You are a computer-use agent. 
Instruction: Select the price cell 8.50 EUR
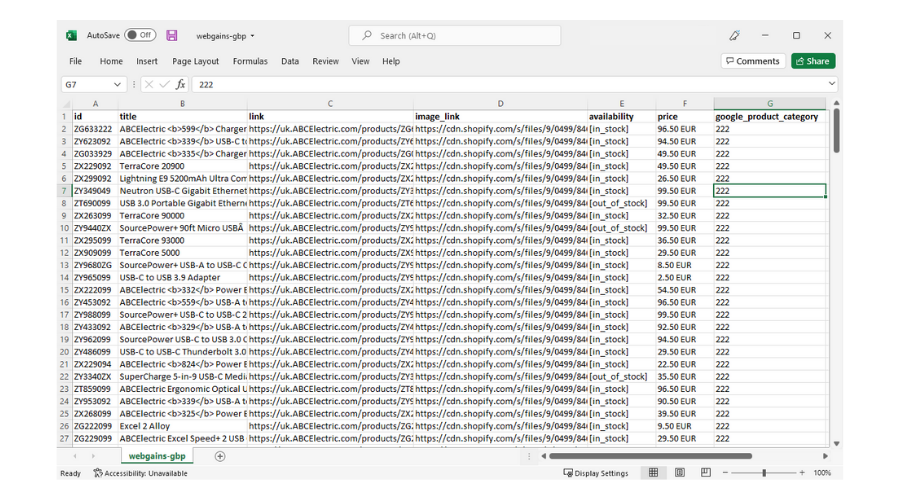685,265
